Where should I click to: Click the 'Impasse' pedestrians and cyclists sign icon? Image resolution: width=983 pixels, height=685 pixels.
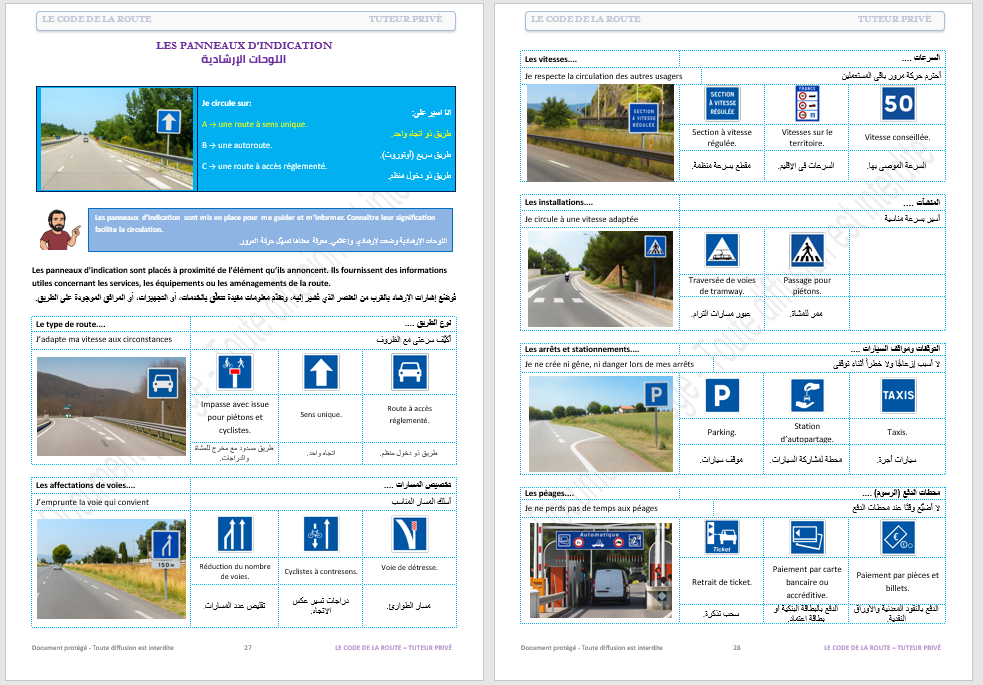click(x=234, y=372)
